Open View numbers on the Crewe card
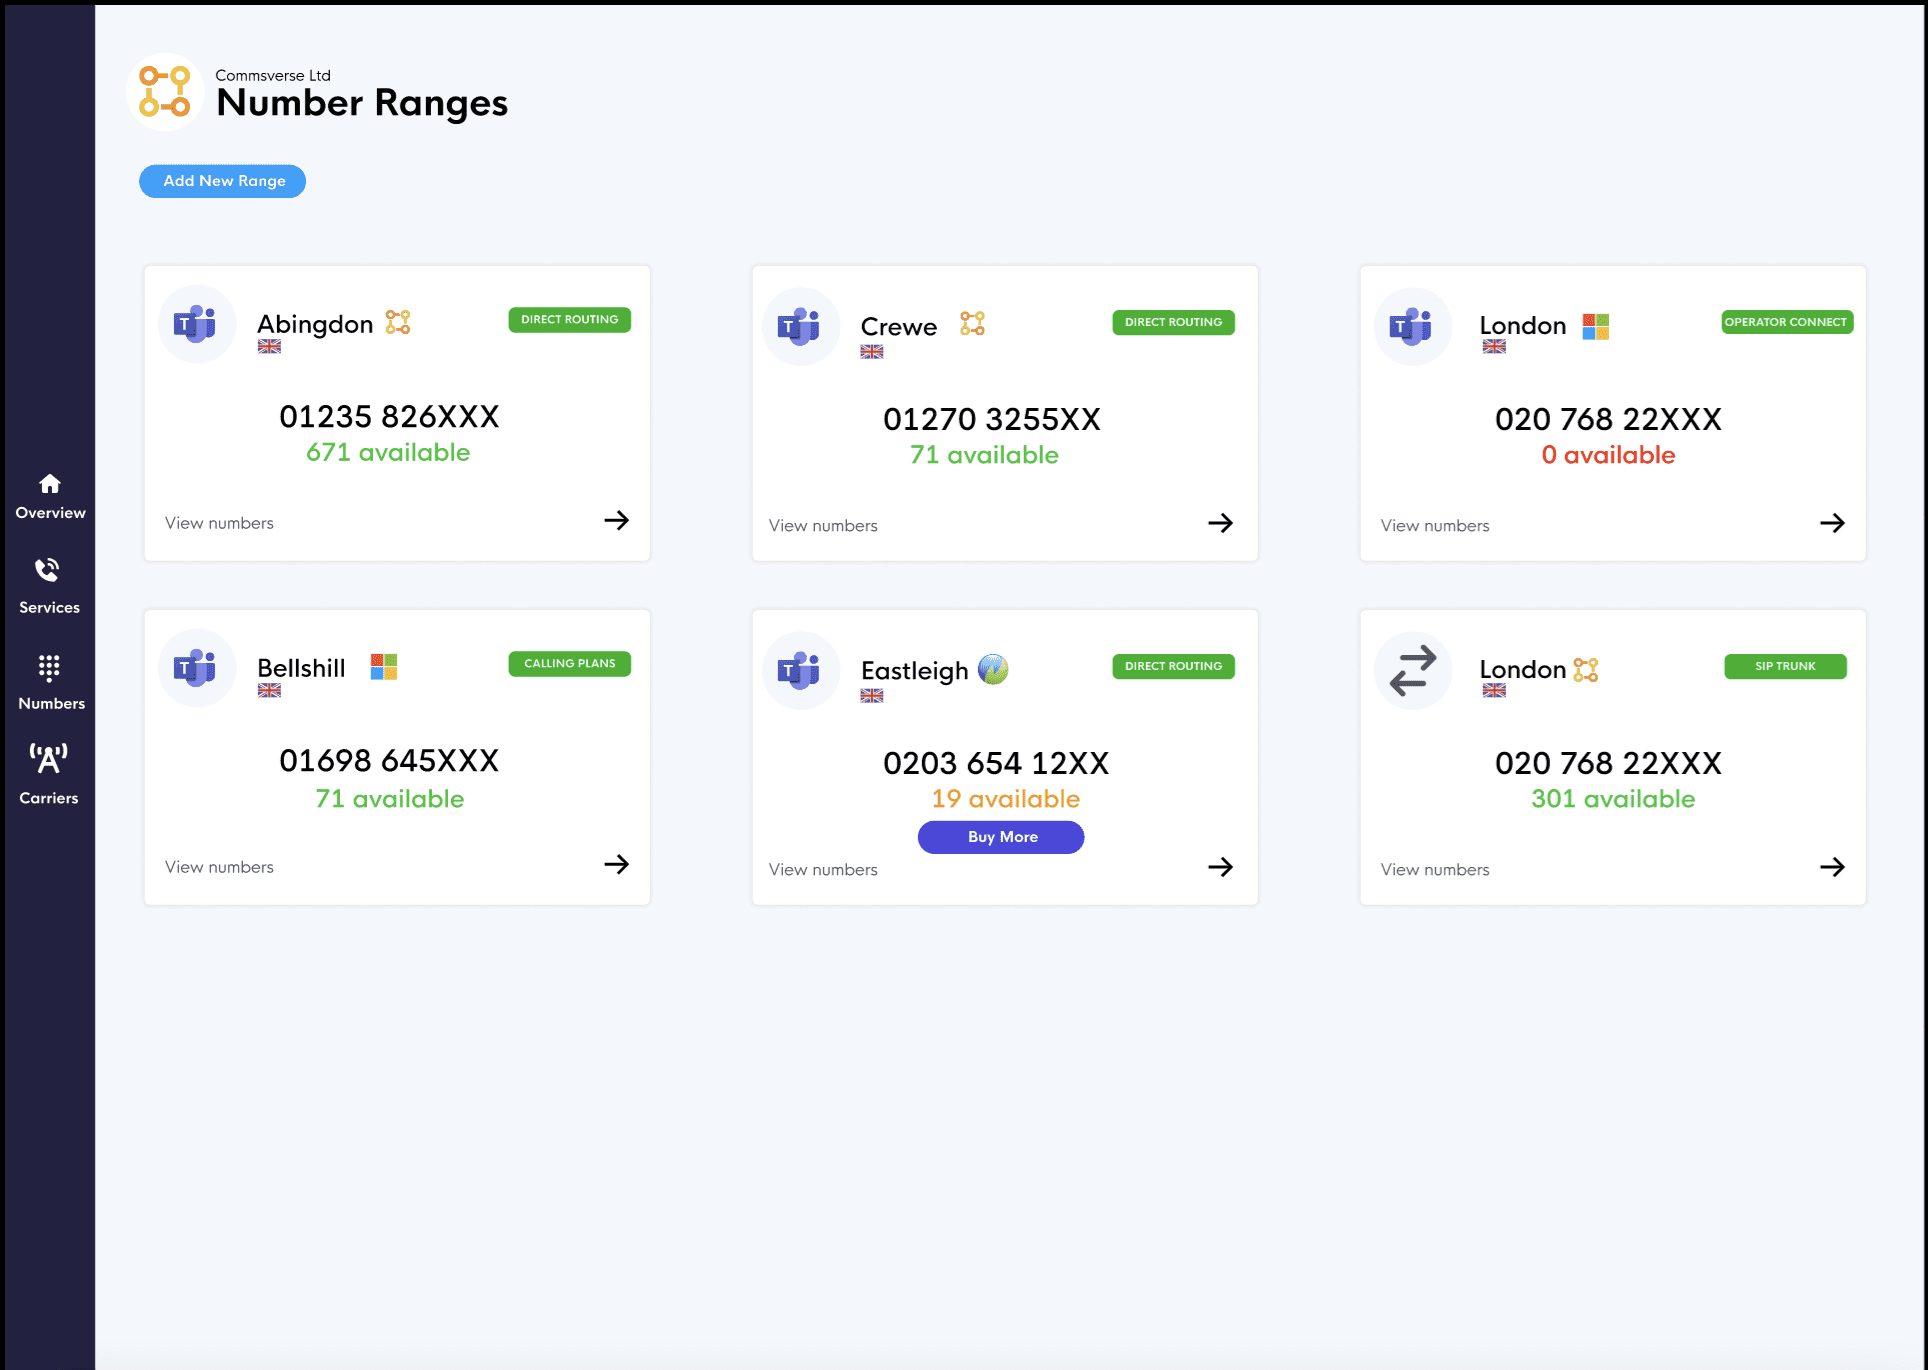1928x1370 pixels. click(x=822, y=525)
